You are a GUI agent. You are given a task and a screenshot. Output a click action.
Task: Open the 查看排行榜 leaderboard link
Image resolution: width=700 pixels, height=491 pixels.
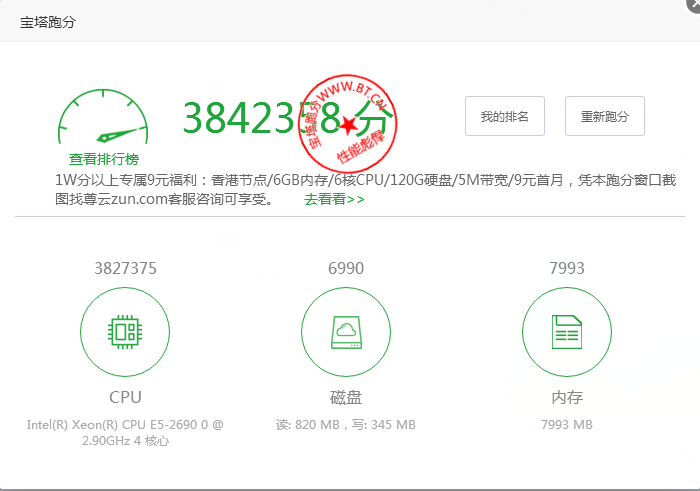(x=104, y=159)
